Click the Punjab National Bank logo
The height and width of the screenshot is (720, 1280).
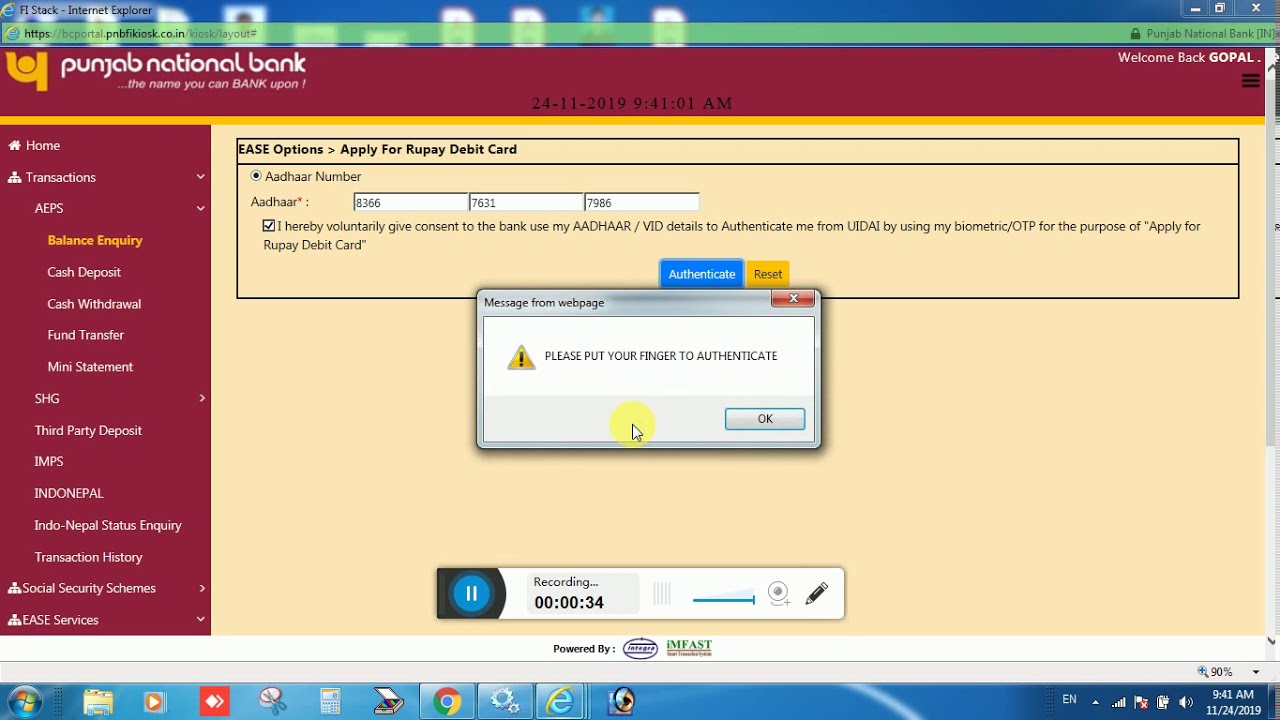click(x=156, y=72)
